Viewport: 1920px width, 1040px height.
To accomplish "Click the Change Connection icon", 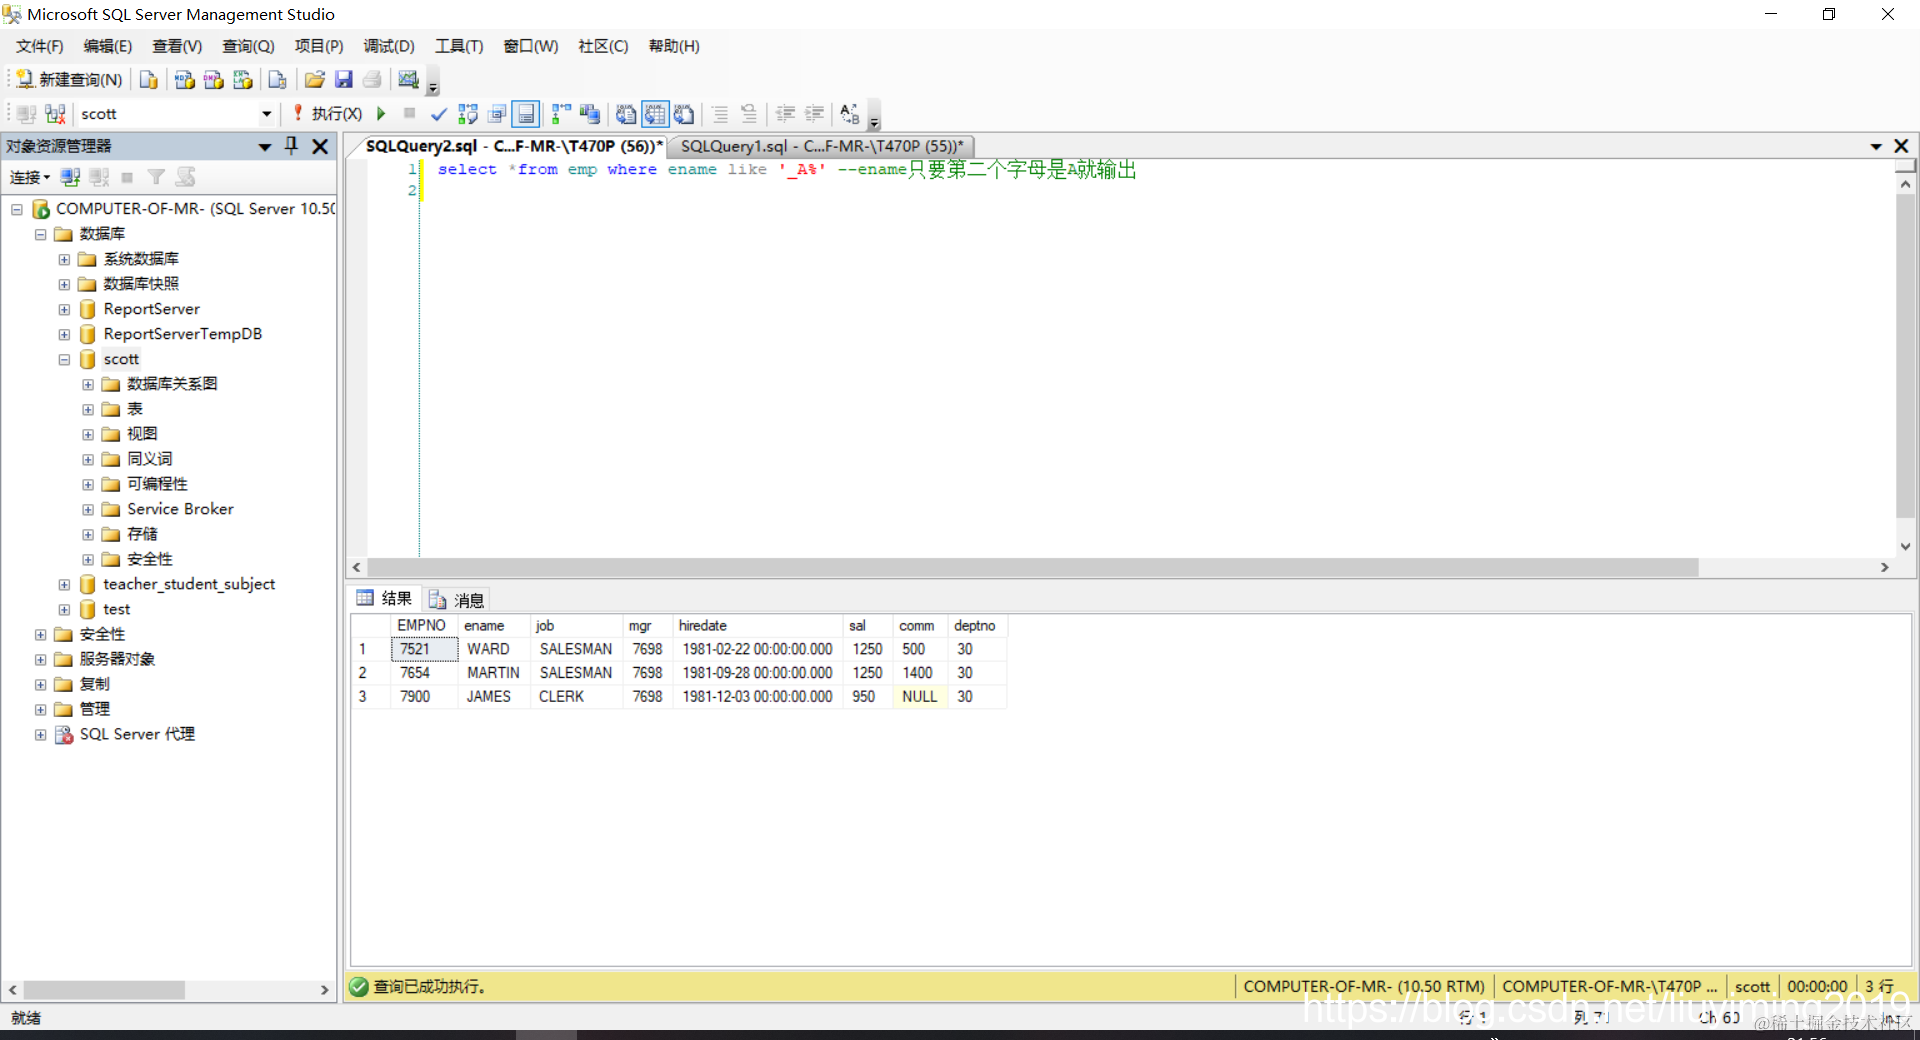I will (55, 114).
